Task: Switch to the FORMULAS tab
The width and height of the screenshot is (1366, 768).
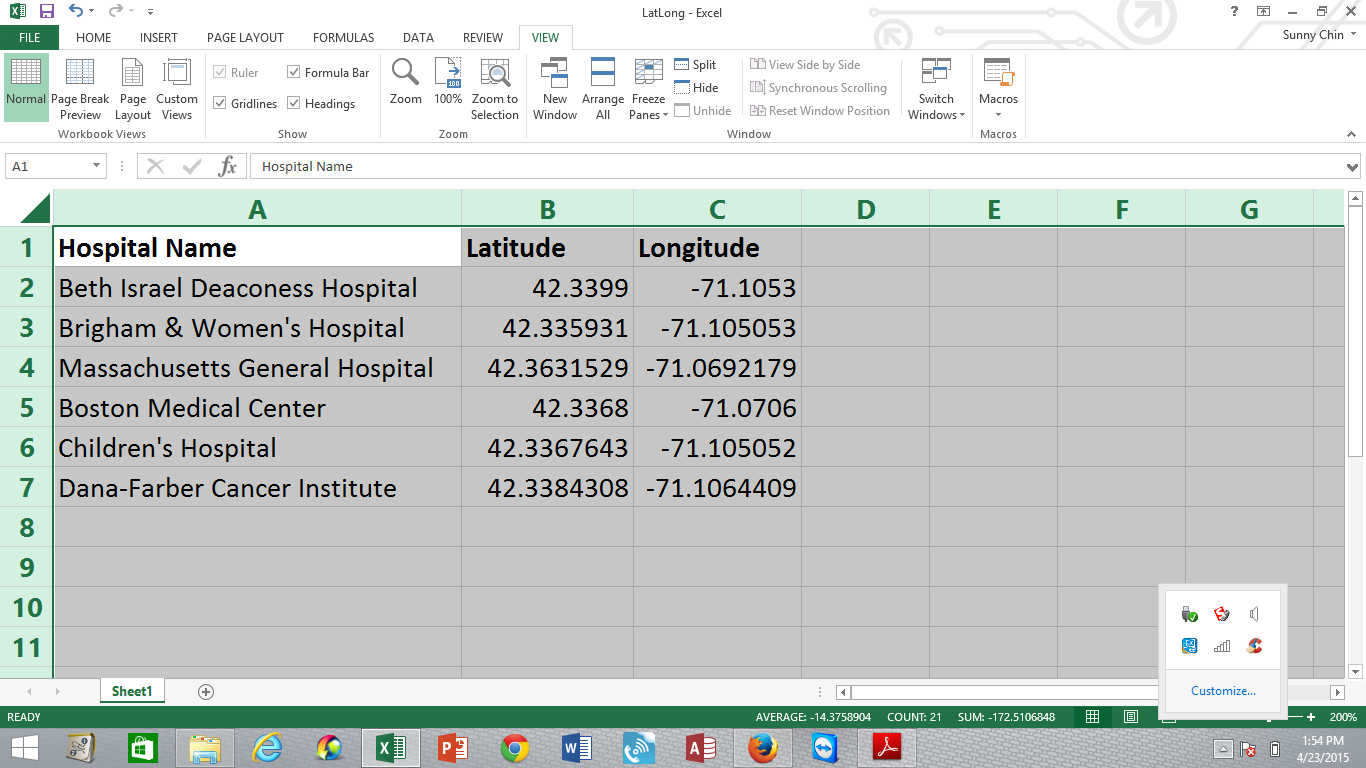Action: 343,38
